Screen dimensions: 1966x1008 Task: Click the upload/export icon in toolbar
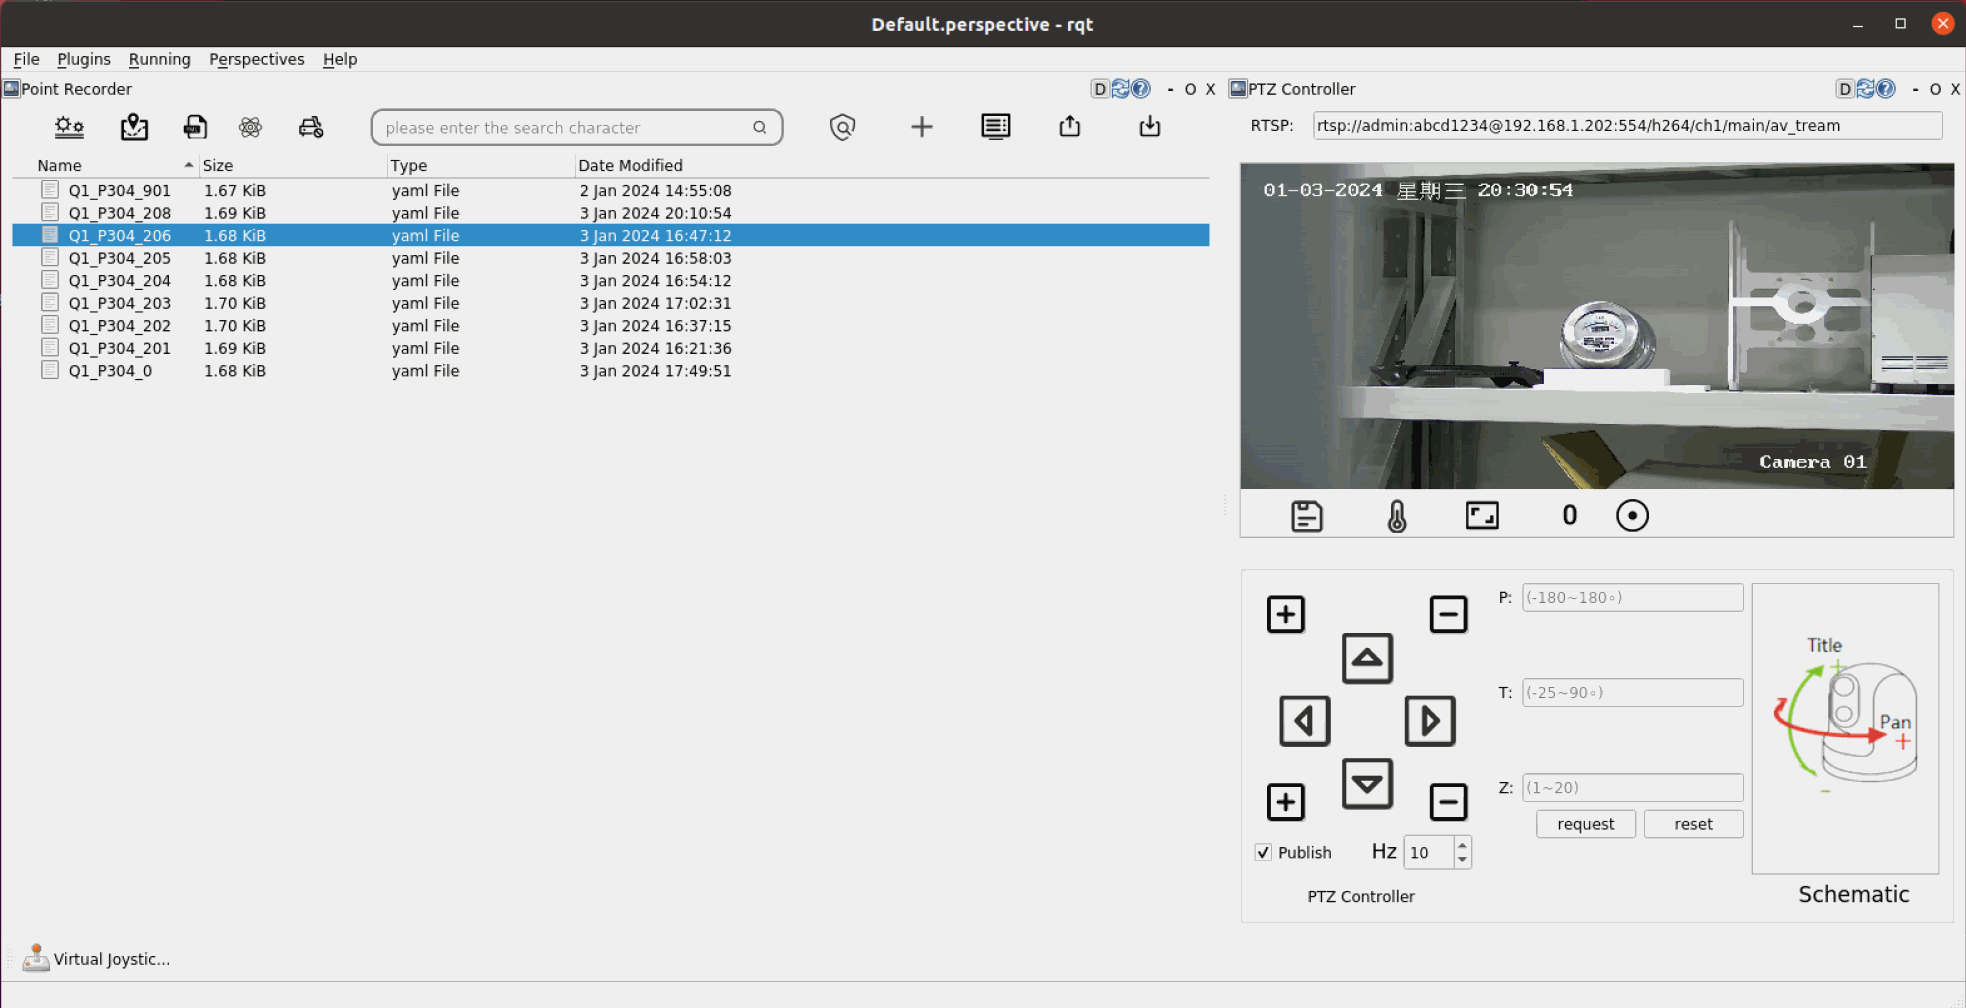tap(1069, 127)
